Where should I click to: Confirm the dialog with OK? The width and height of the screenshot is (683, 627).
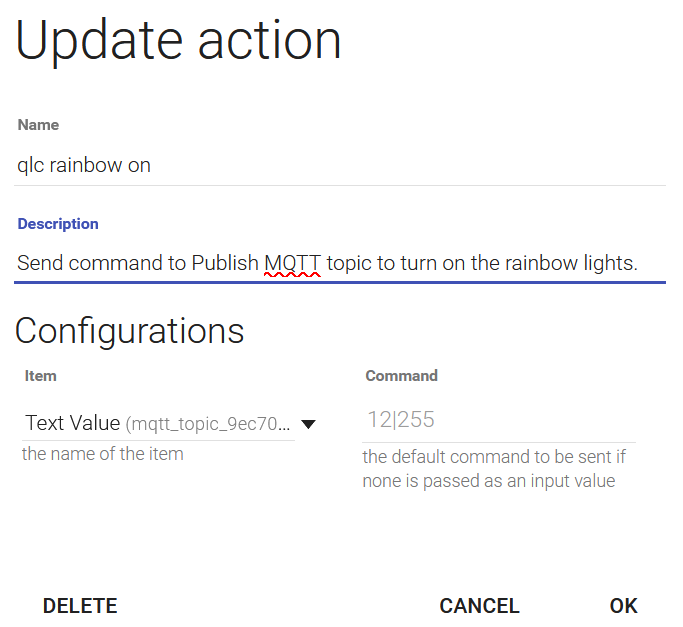pyautogui.click(x=623, y=606)
